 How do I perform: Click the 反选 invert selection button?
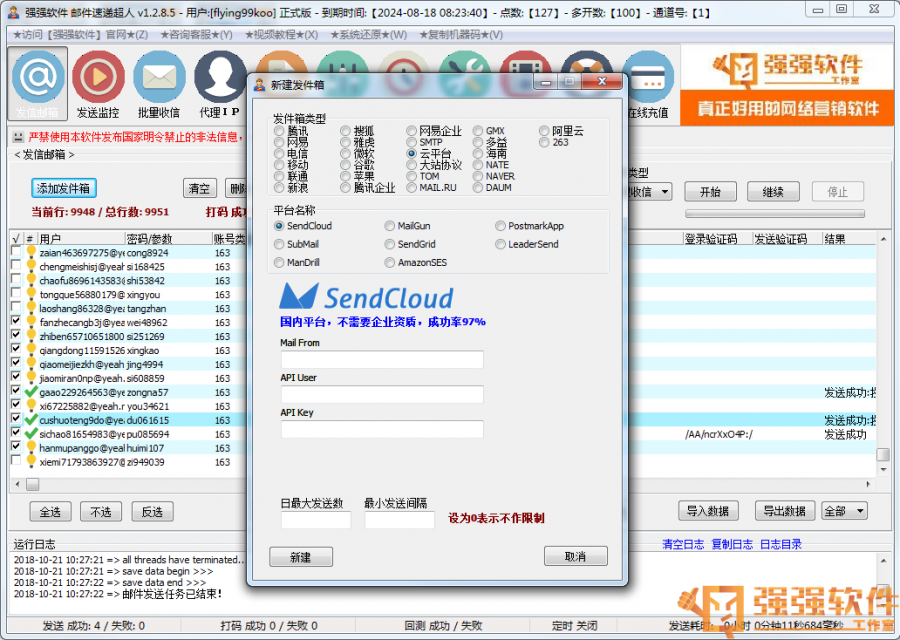pos(152,511)
